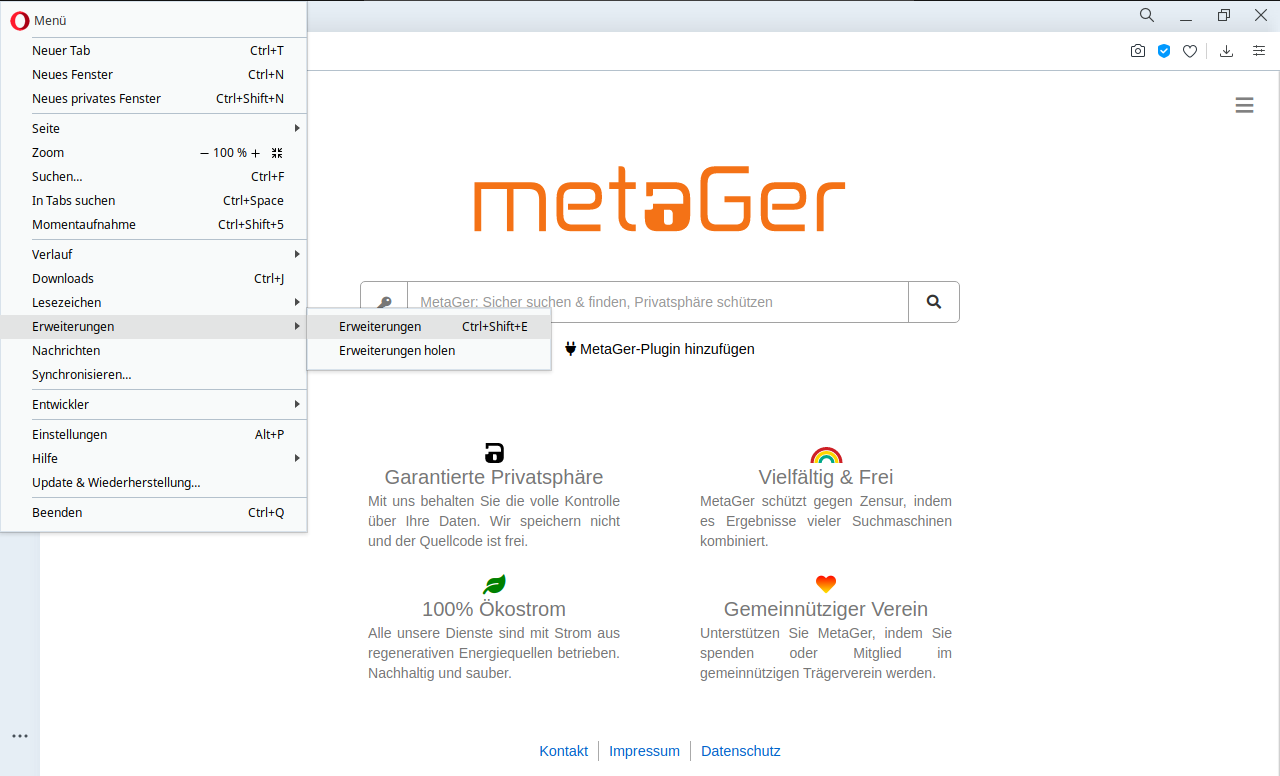The height and width of the screenshot is (776, 1280).
Task: Click the padlock icon above Garantierte Privatsphäre
Action: tap(494, 452)
